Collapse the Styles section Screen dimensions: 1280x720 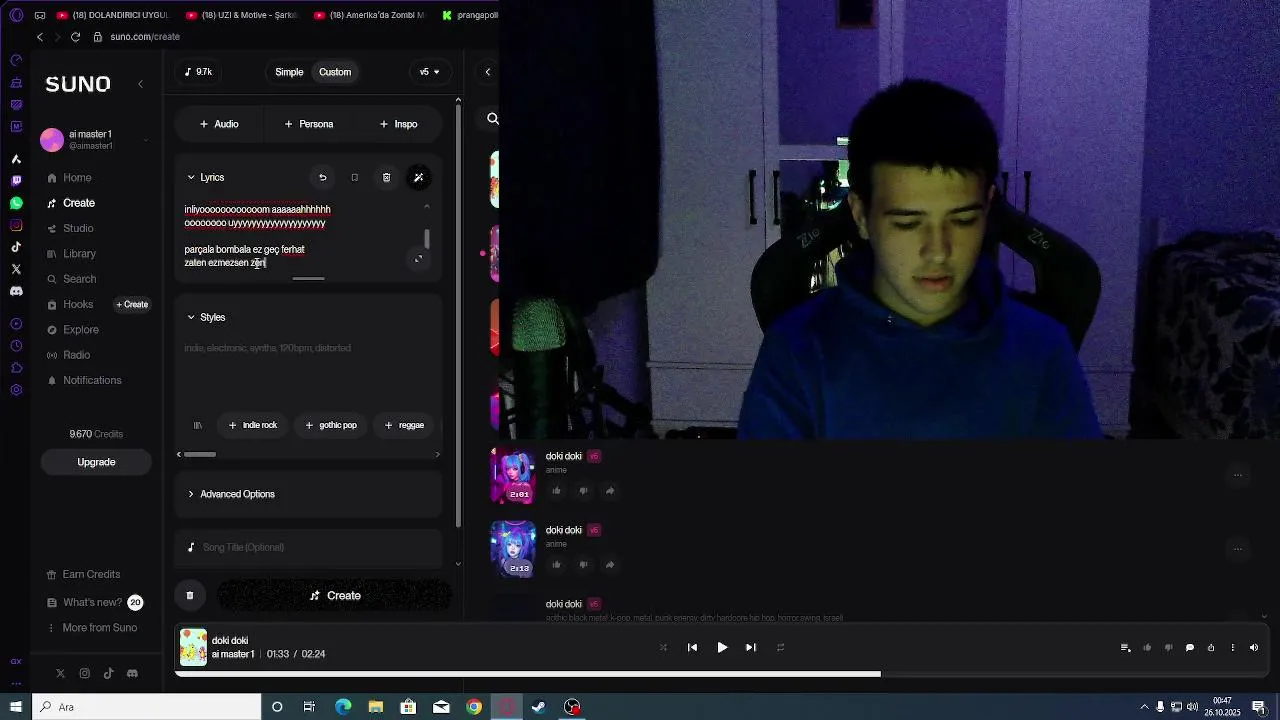click(x=191, y=317)
